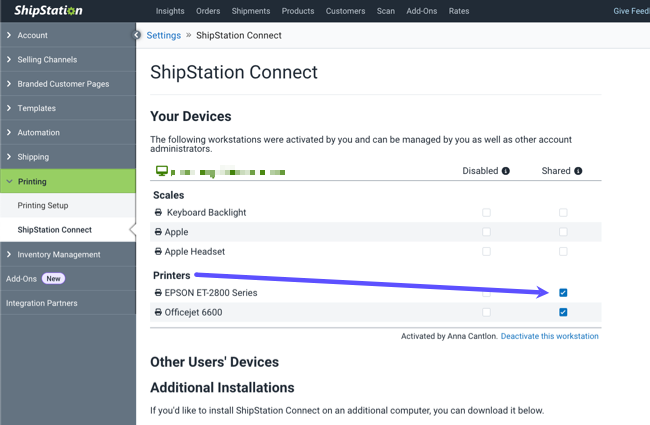Toggle Disabled checkbox for Officejet 6600
650x425 pixels.
[486, 313]
